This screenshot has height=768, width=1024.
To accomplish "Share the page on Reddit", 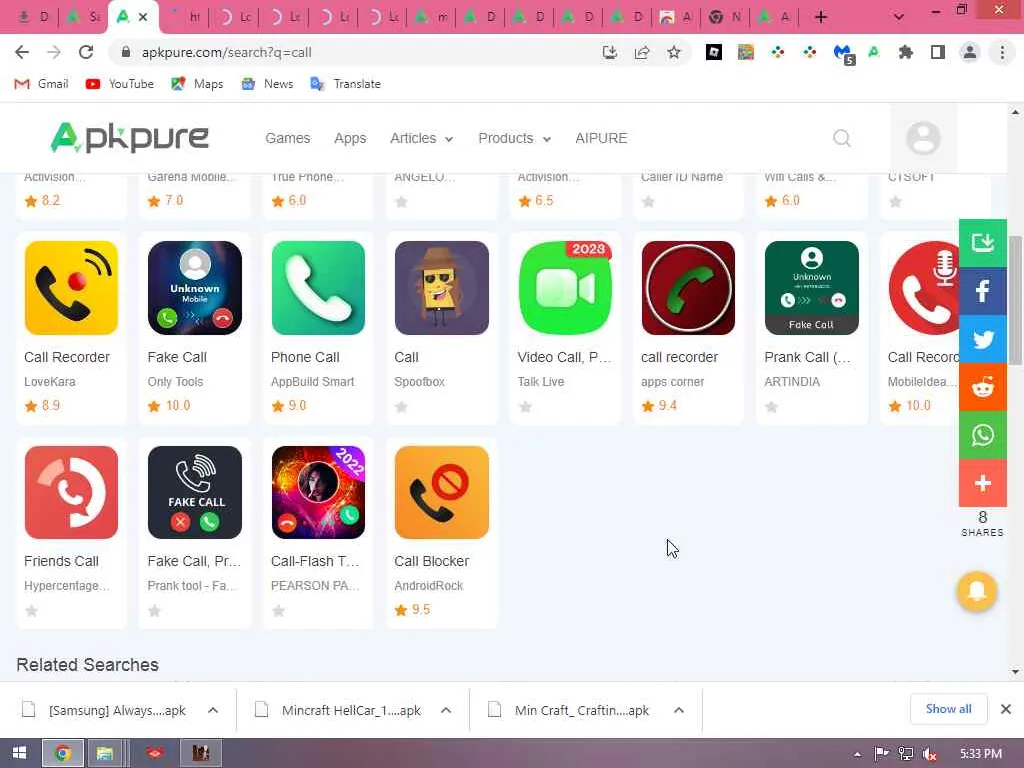I will point(983,387).
